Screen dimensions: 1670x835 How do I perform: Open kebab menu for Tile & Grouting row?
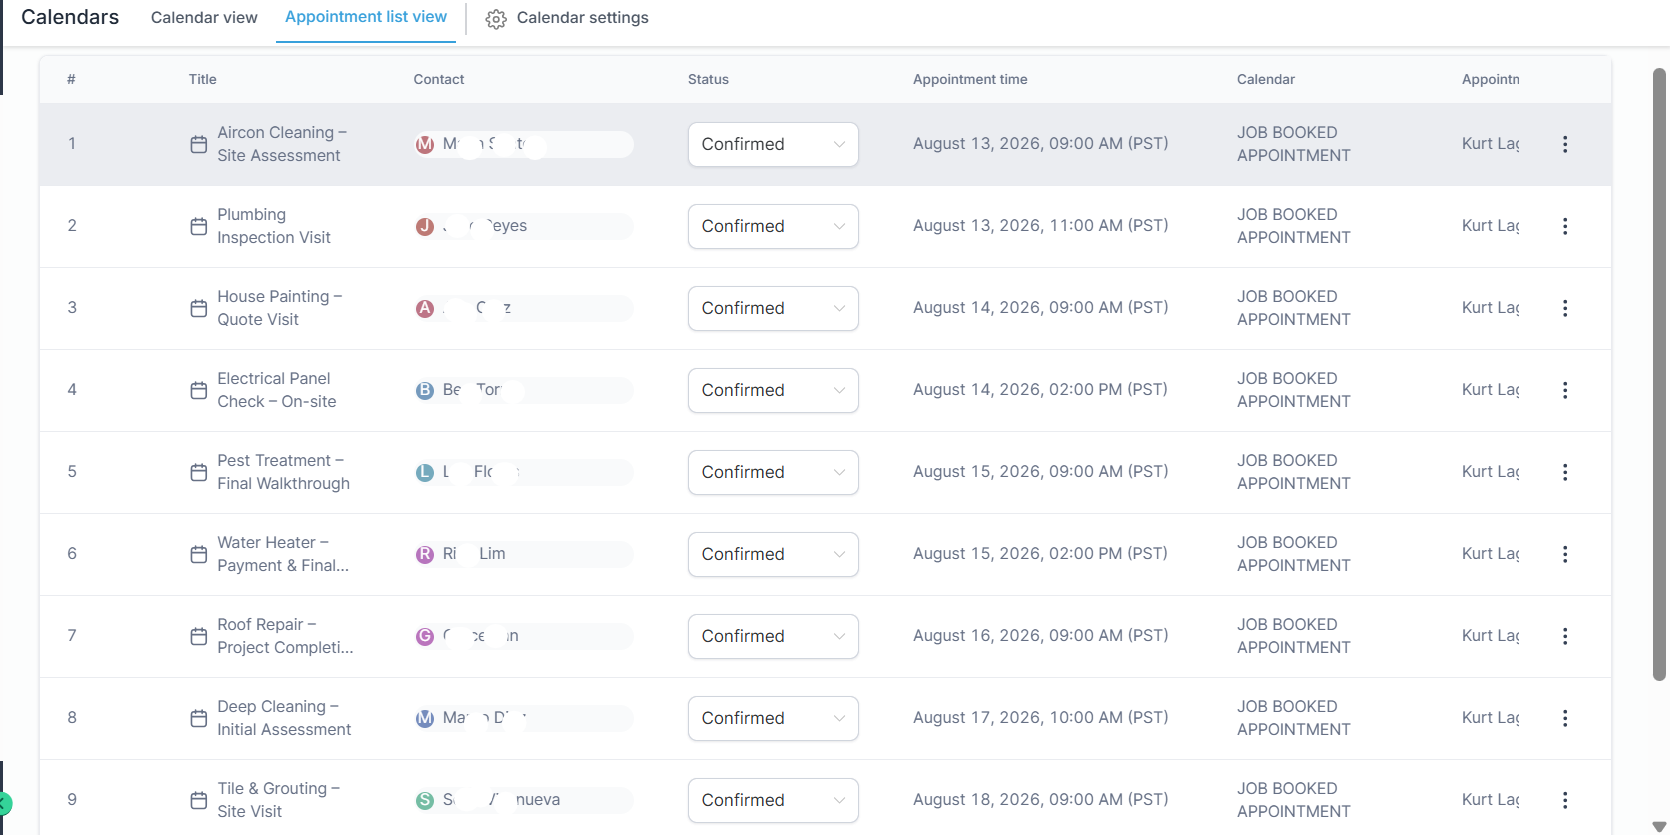point(1565,800)
